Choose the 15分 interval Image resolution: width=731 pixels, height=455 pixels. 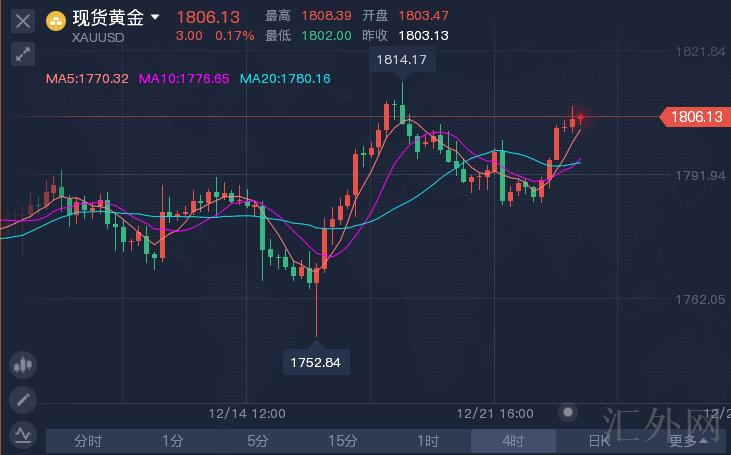(343, 441)
